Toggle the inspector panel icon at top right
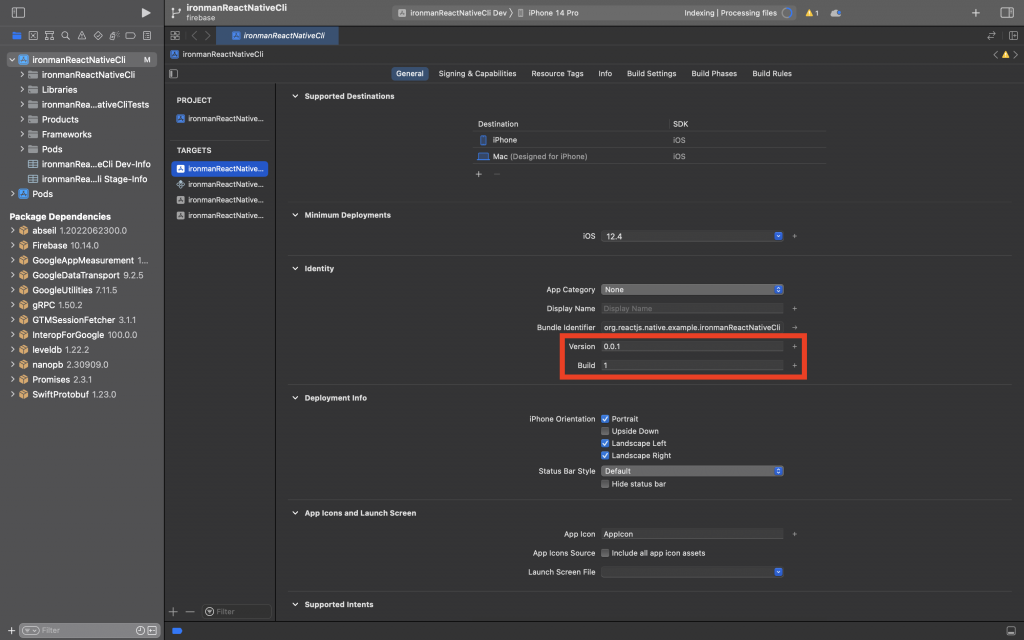Image resolution: width=1024 pixels, height=640 pixels. 1006,12
